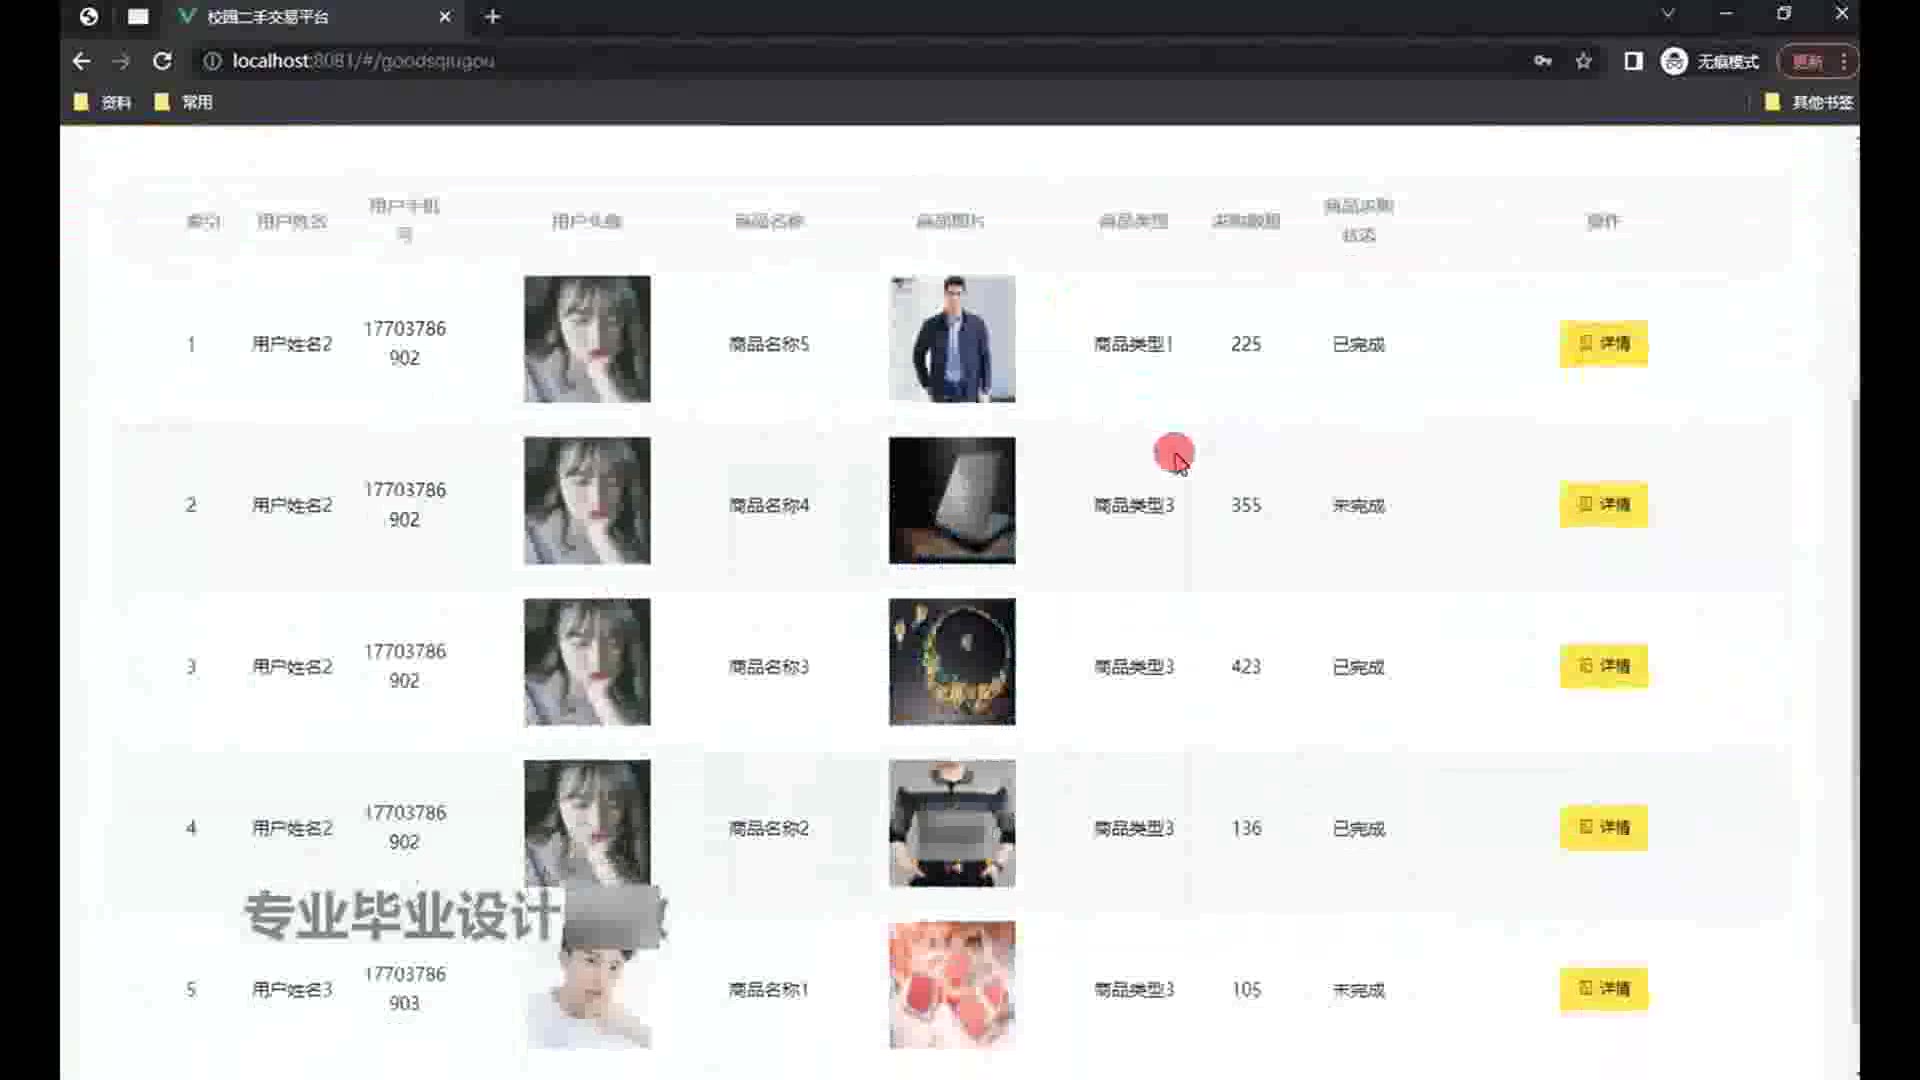This screenshot has height=1080, width=1920.
Task: Open the saved password key icon
Action: click(1543, 61)
